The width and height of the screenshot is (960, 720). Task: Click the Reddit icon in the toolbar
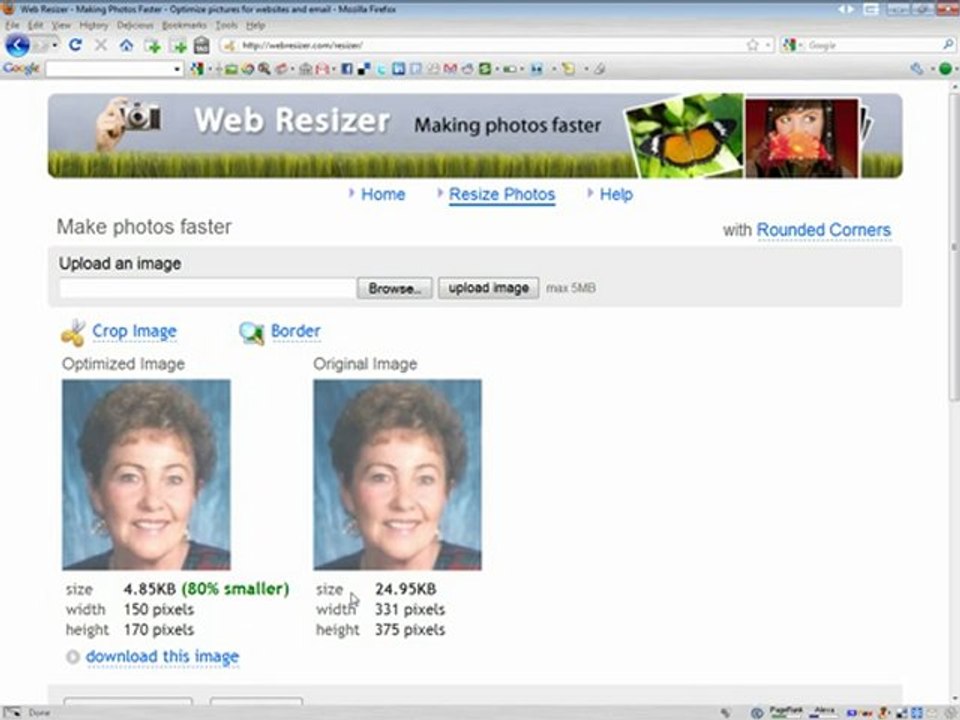click(468, 69)
